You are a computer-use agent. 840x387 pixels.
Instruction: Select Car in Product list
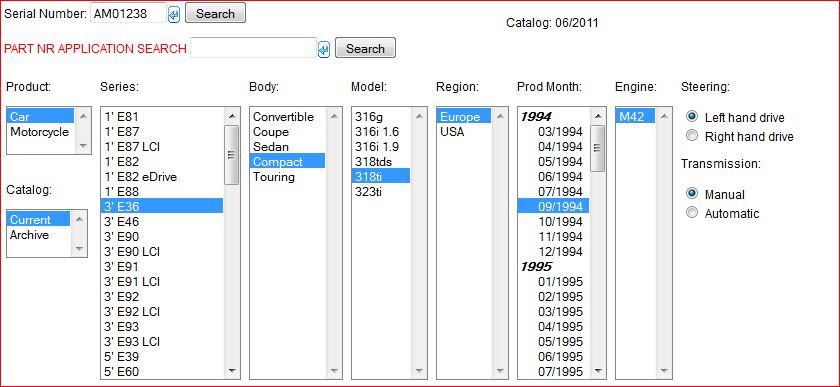tap(41, 116)
